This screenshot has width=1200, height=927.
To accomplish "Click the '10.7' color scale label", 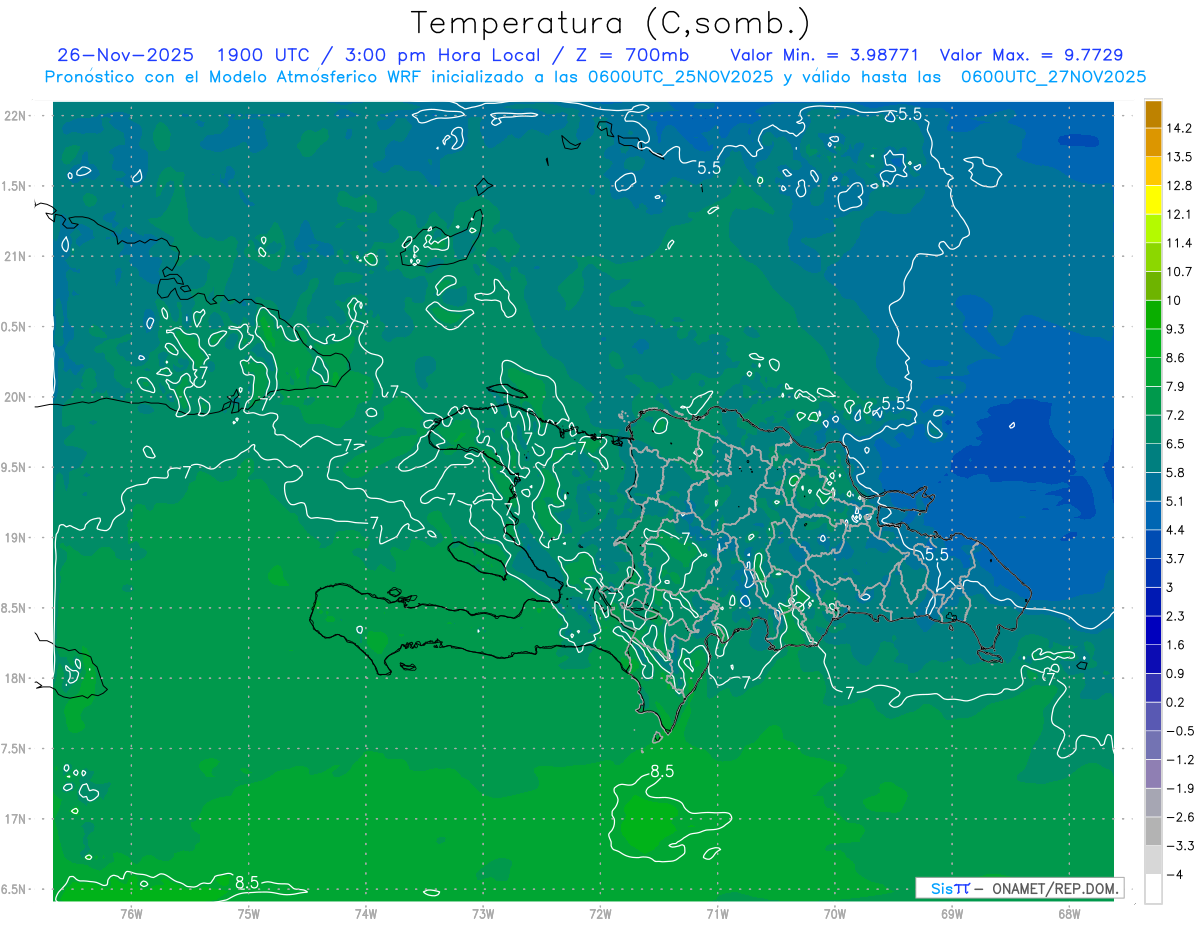I will (1179, 272).
